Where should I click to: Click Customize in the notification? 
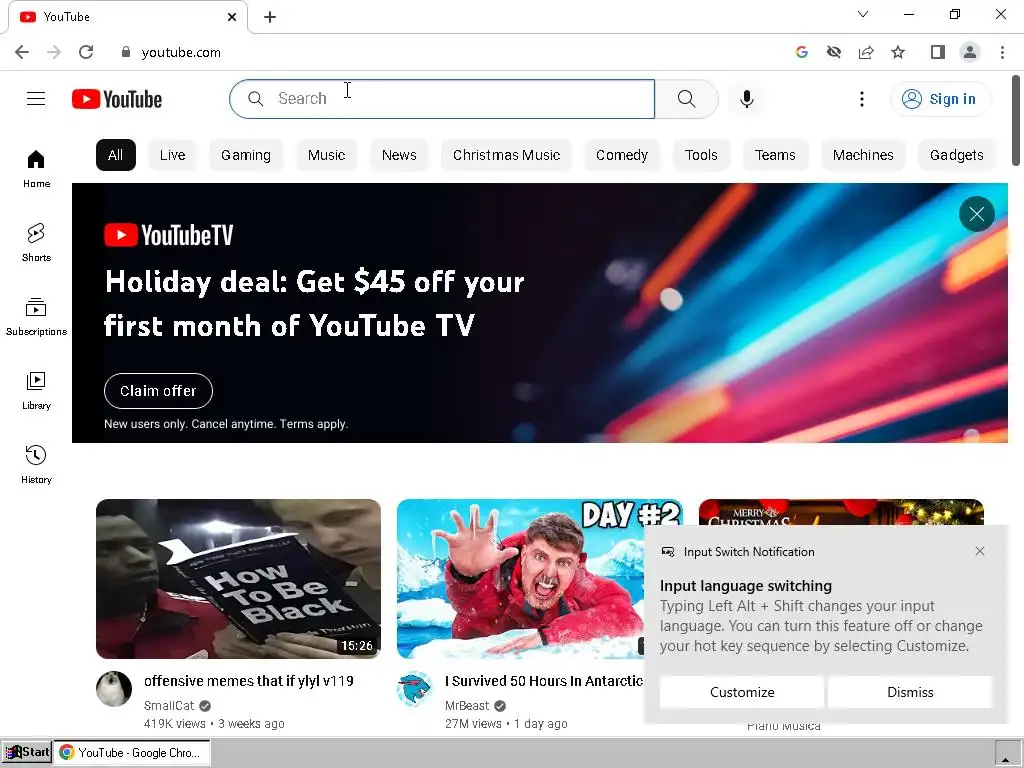click(742, 692)
